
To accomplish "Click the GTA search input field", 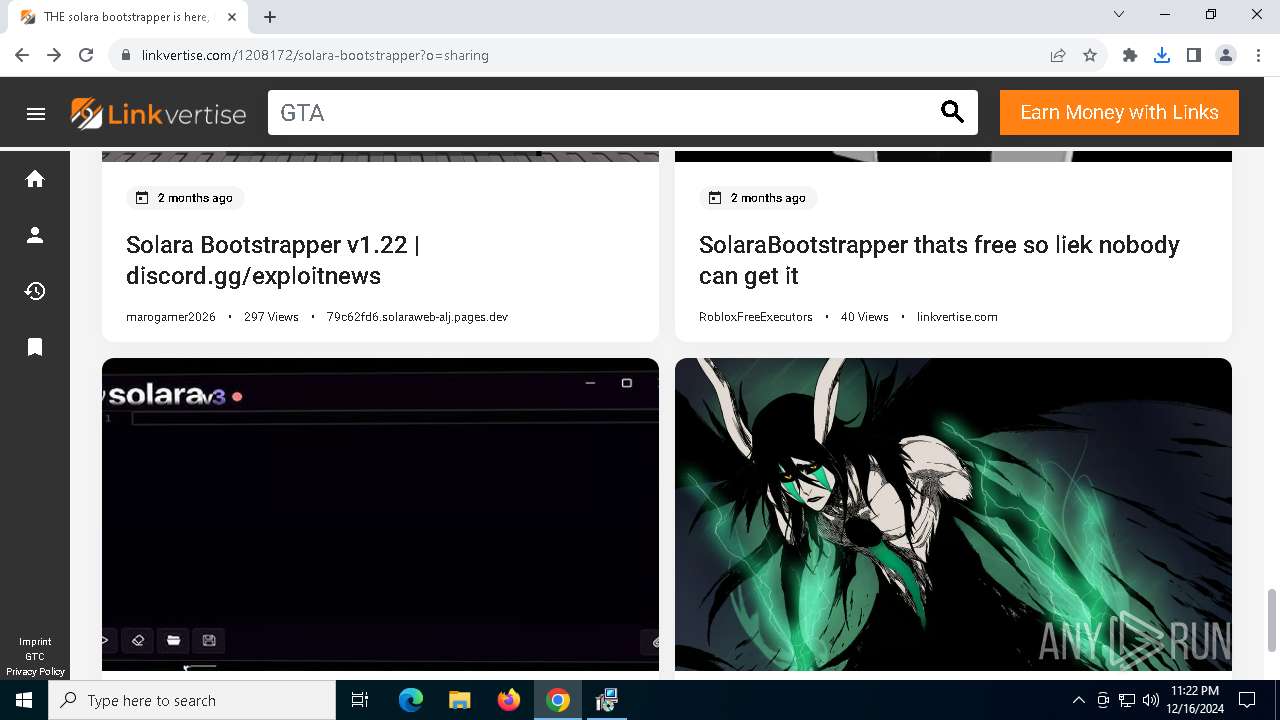I will 600,113.
